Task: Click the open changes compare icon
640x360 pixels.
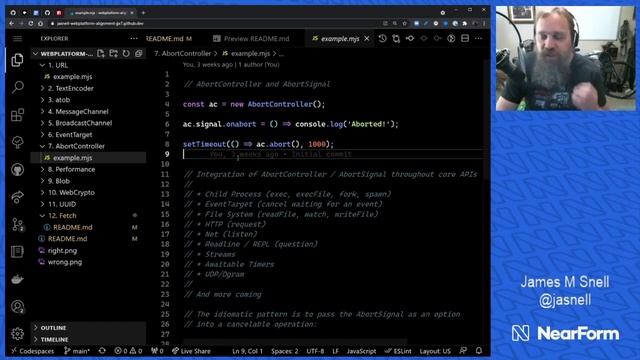Action: (x=396, y=38)
